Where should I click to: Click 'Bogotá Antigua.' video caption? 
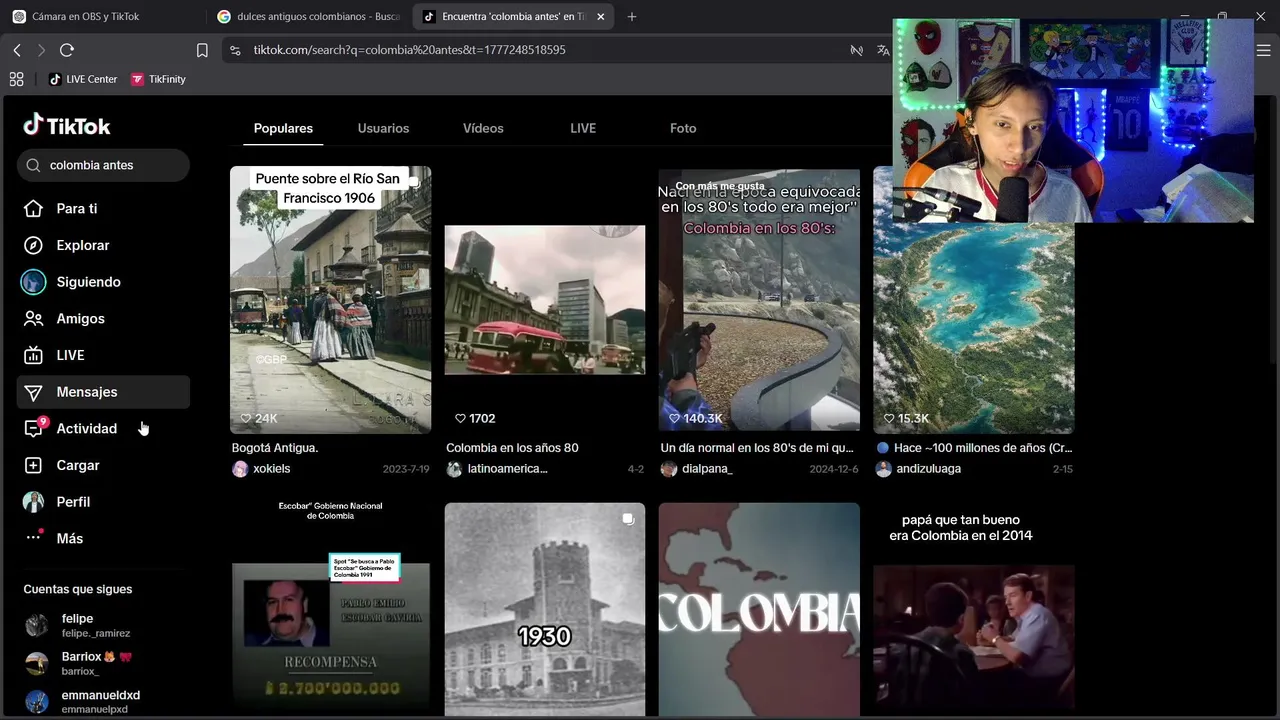click(275, 448)
